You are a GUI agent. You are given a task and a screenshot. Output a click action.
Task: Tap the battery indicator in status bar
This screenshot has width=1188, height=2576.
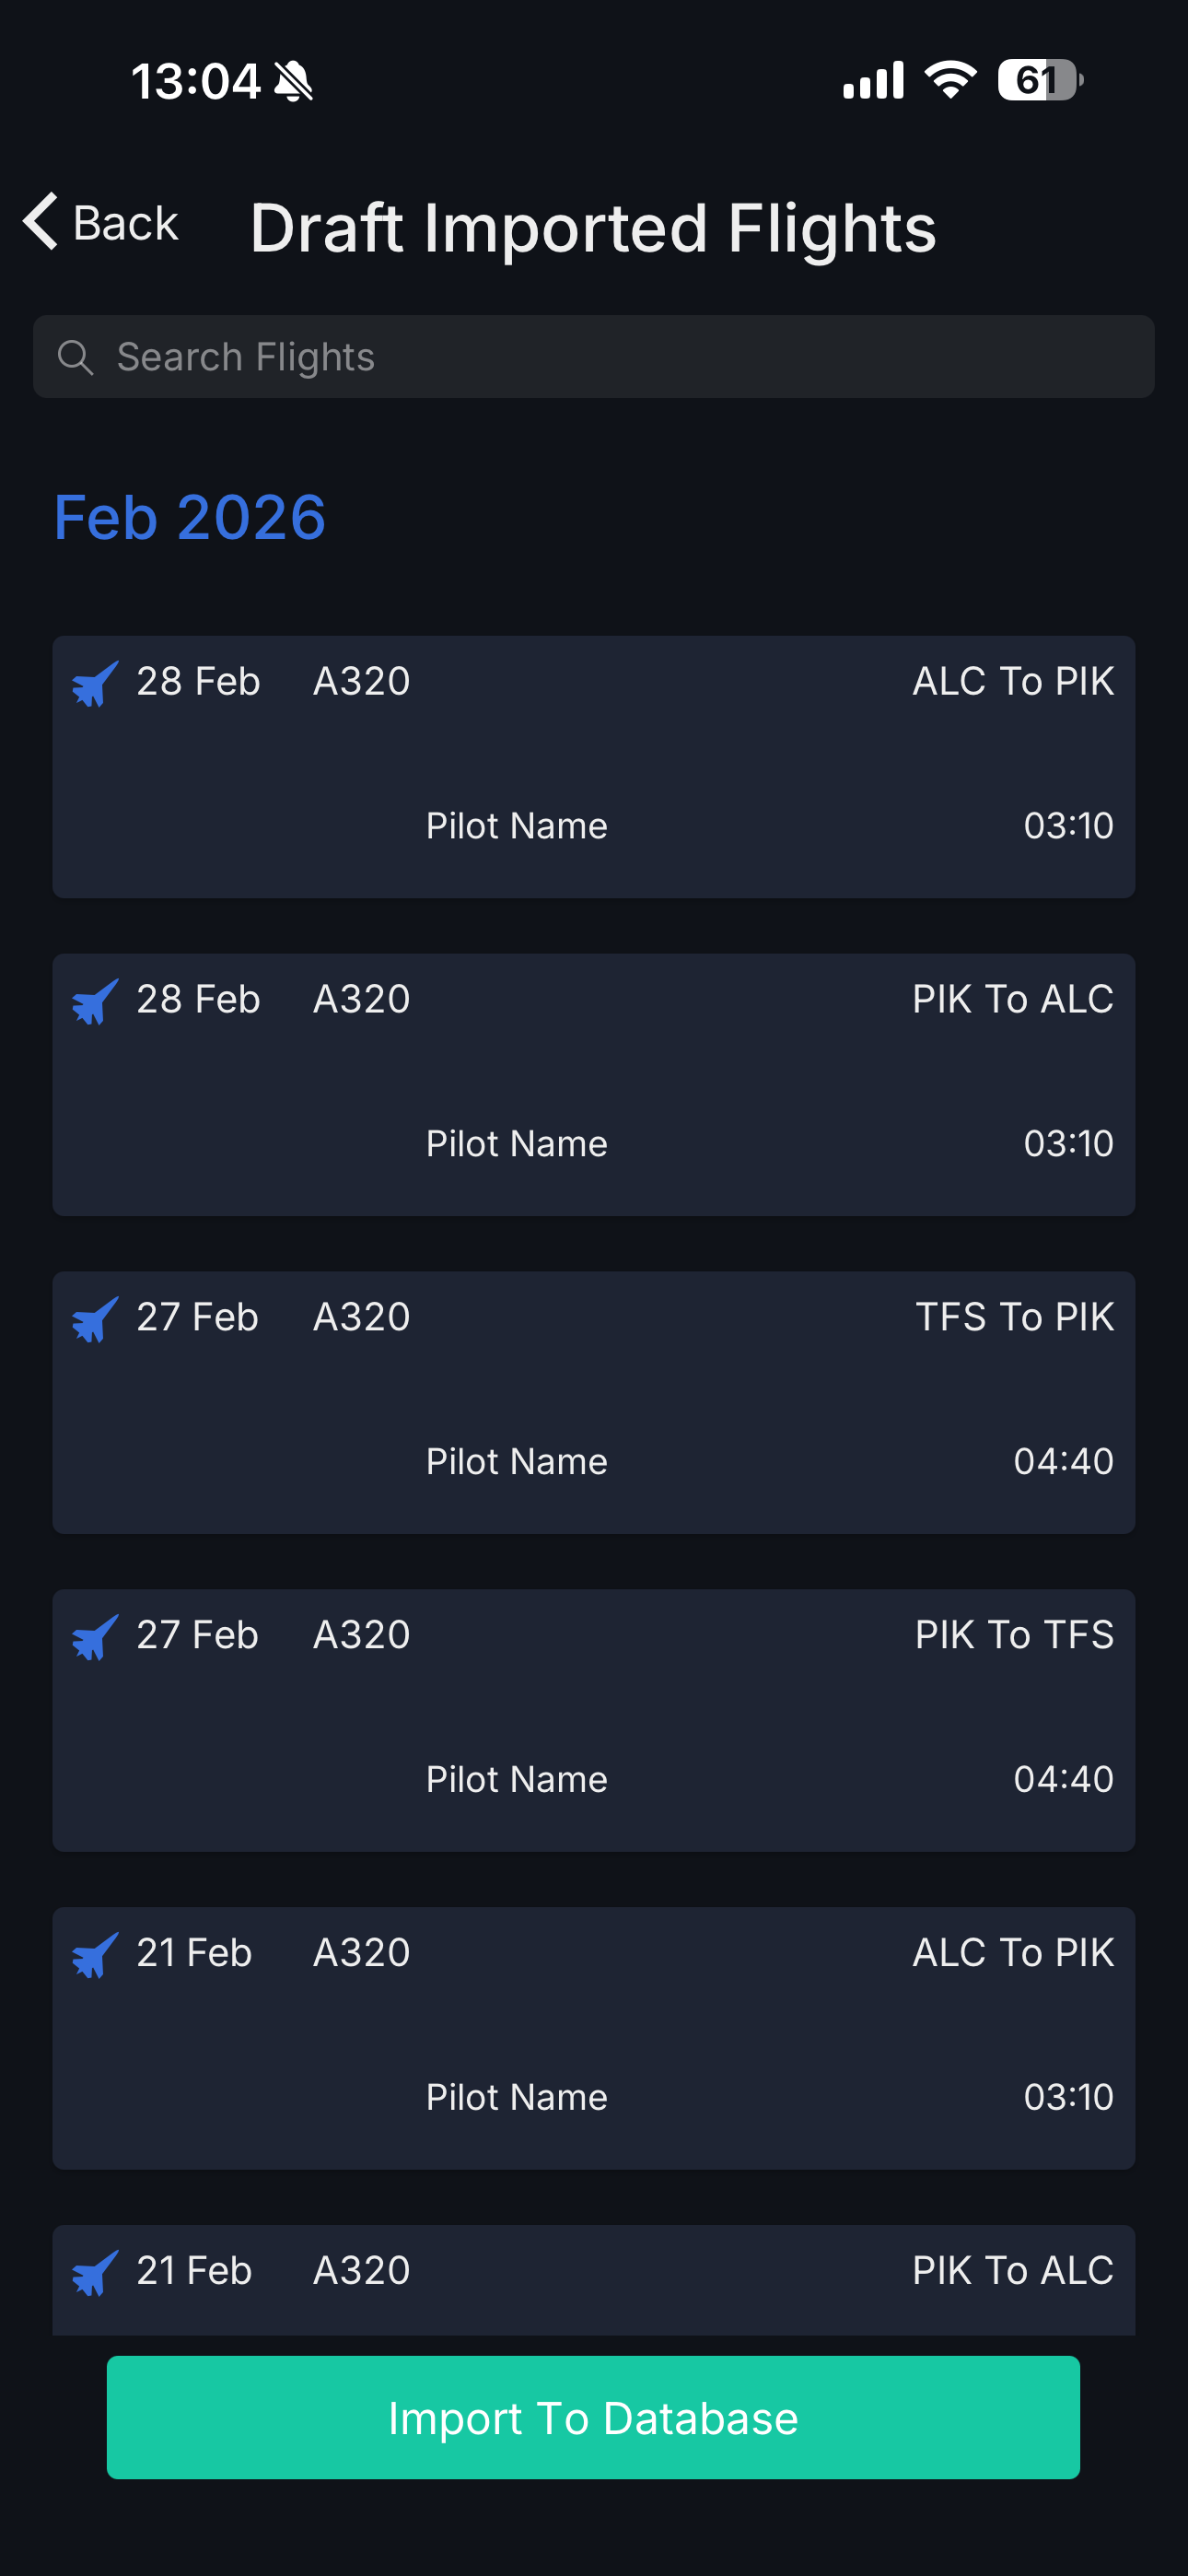[x=1039, y=80]
